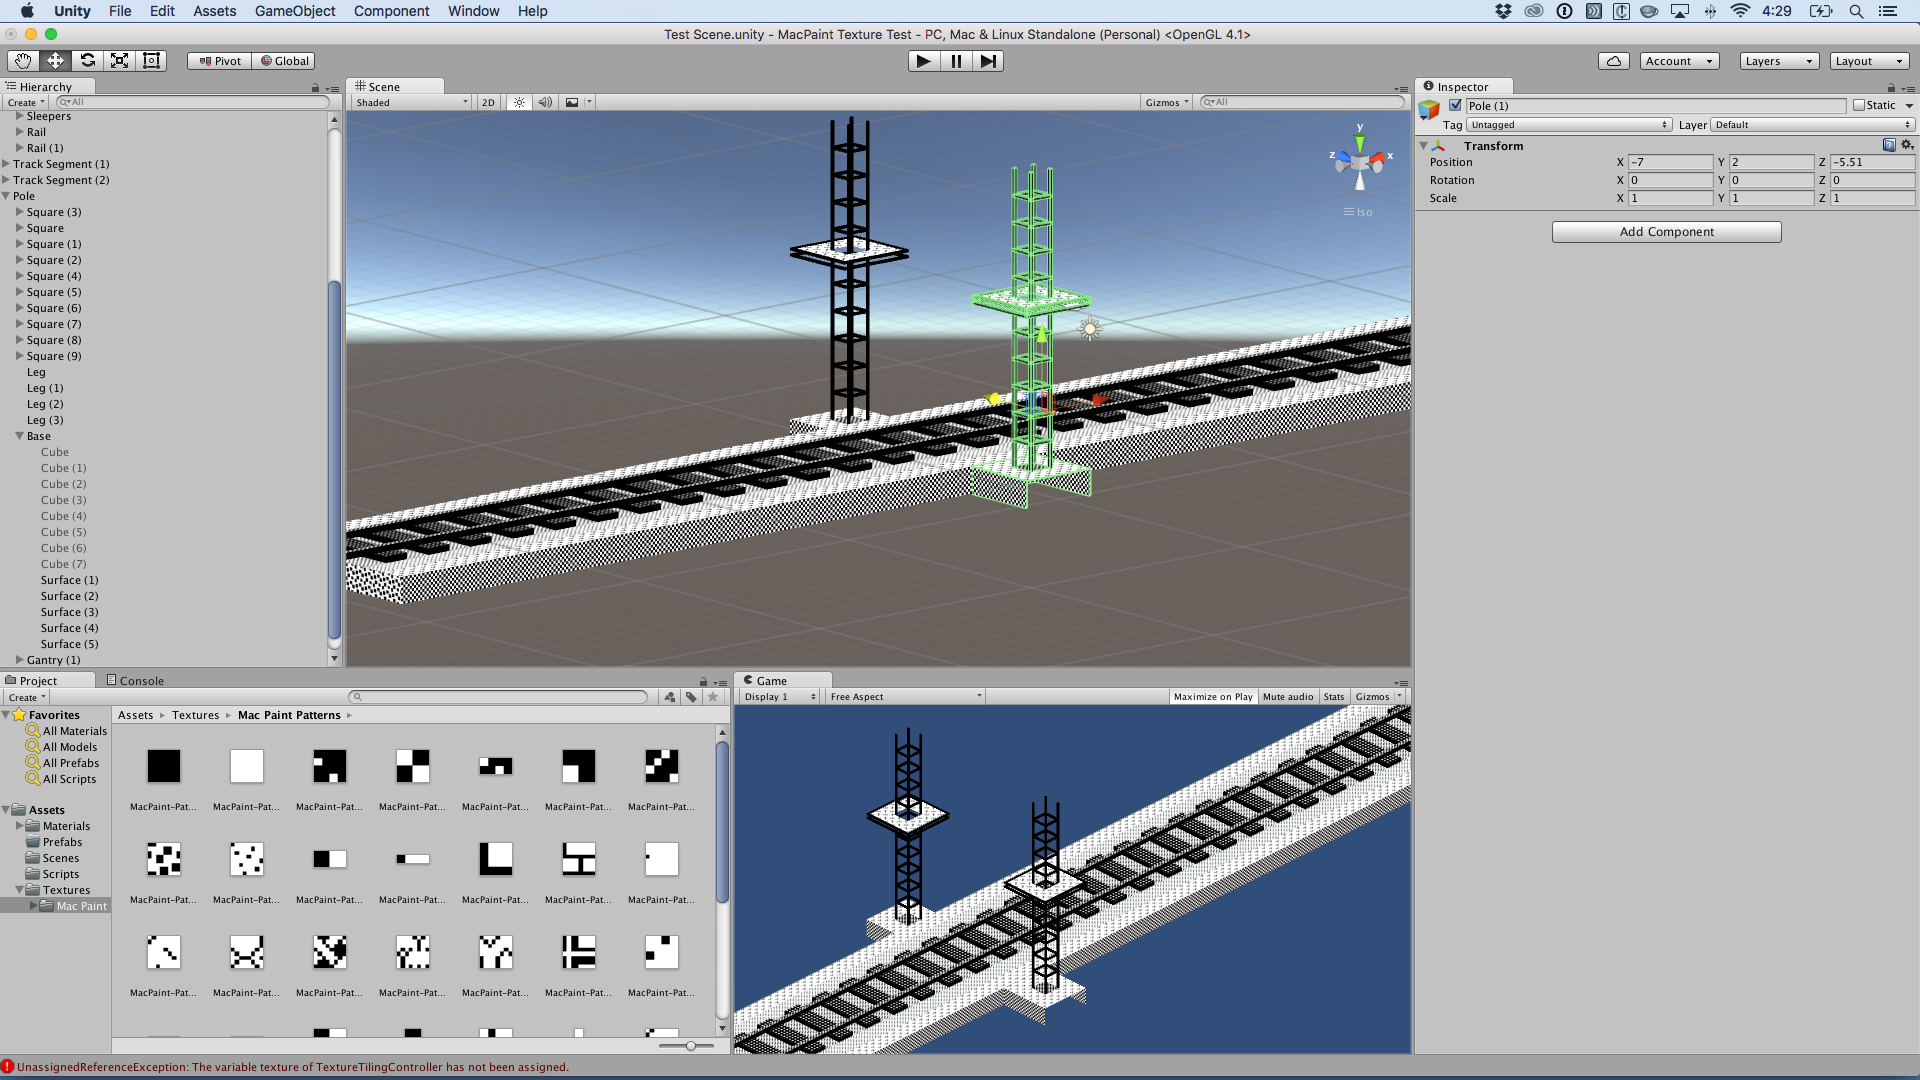This screenshot has width=1920, height=1080.
Task: Toggle scene audio speaker icon
Action: (x=545, y=102)
